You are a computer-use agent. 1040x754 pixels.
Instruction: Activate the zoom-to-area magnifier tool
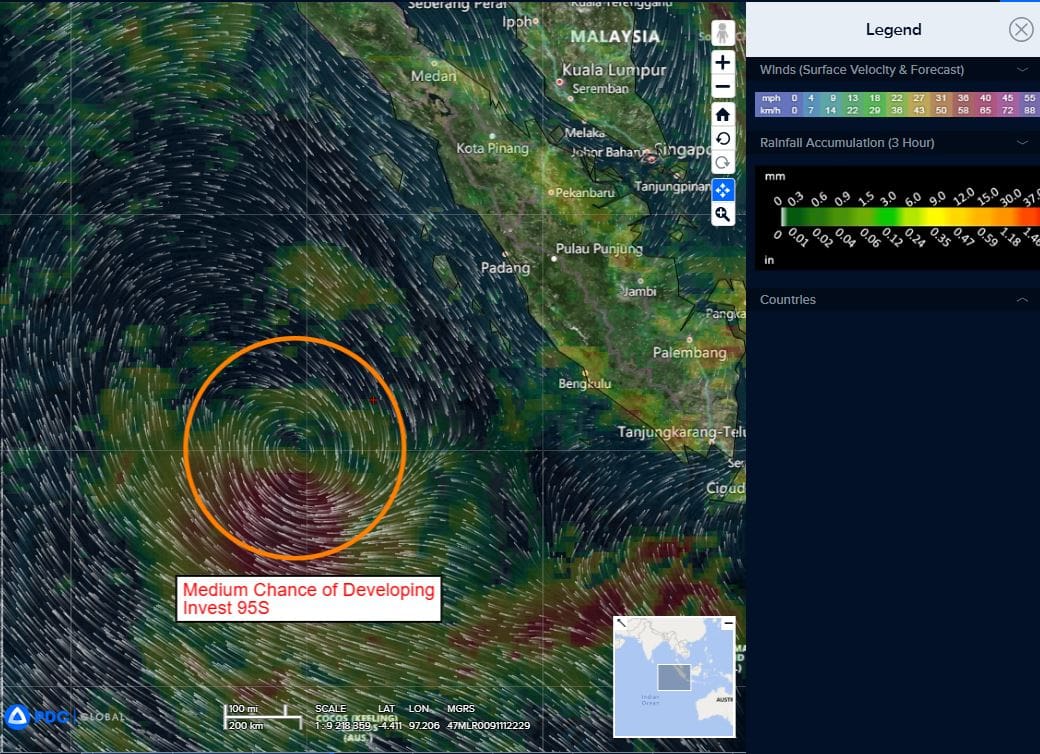point(722,214)
